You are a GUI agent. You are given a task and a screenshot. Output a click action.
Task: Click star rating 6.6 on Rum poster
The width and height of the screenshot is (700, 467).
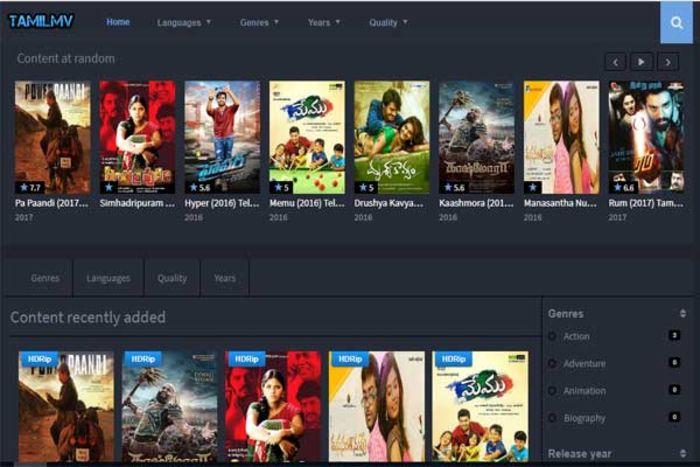624,188
